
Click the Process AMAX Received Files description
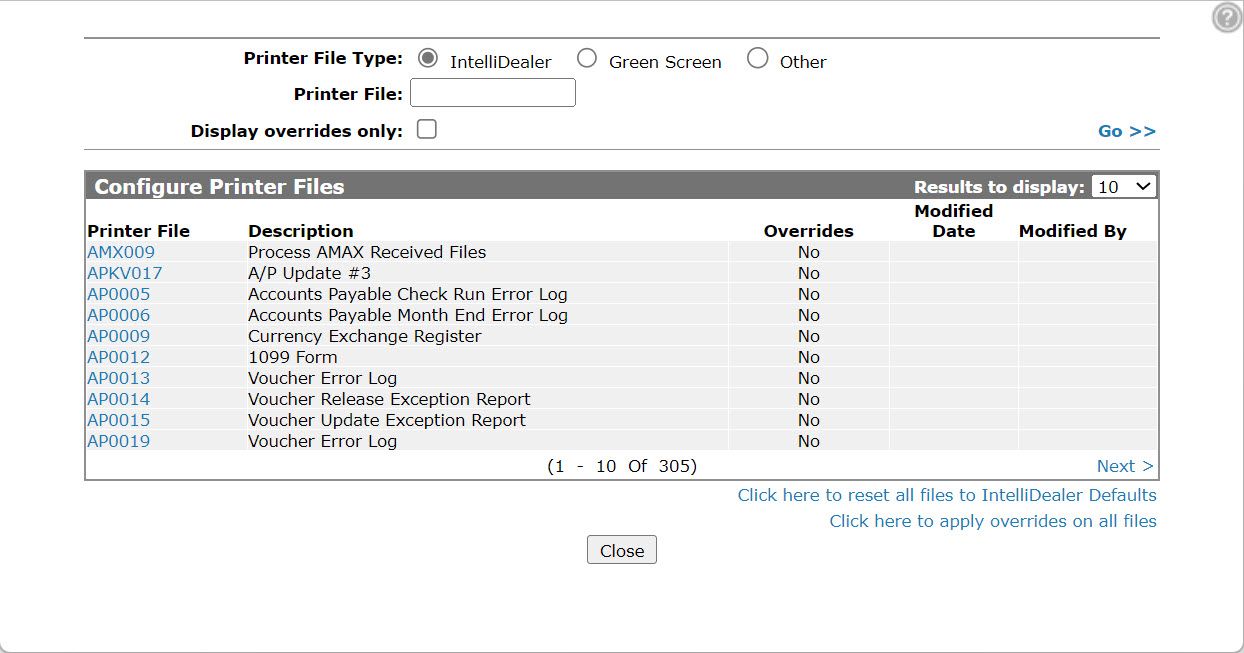click(367, 252)
